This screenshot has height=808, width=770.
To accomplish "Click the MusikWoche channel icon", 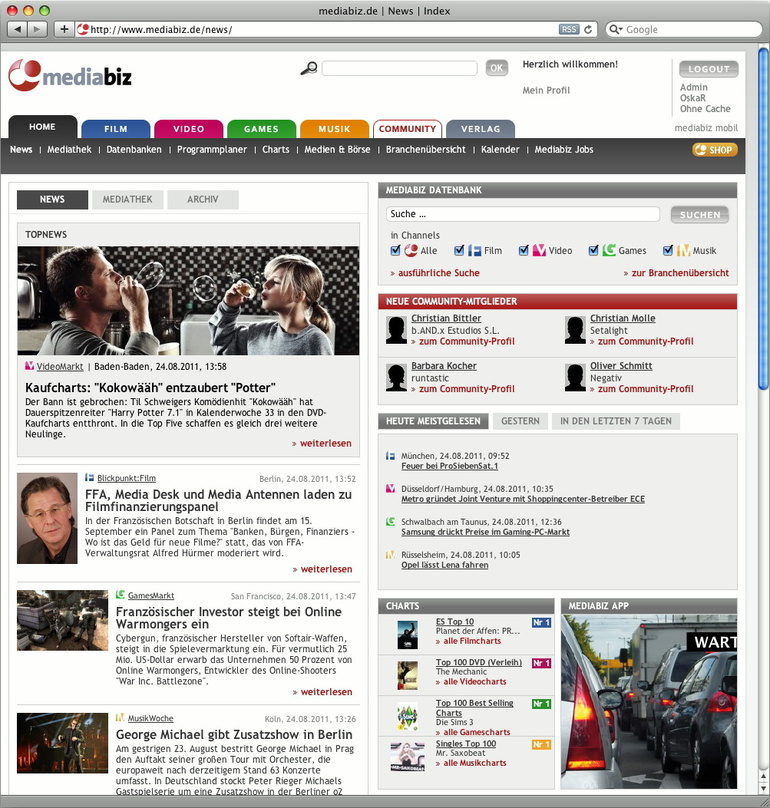I will [x=120, y=717].
